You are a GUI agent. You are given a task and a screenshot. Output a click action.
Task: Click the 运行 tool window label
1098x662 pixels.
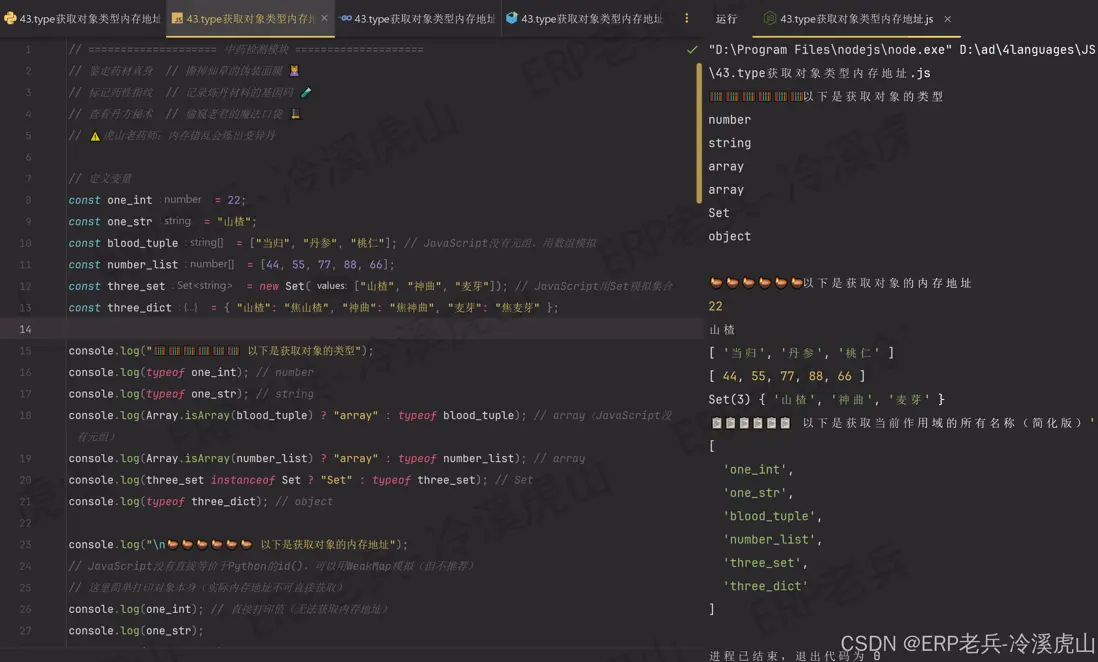(726, 19)
